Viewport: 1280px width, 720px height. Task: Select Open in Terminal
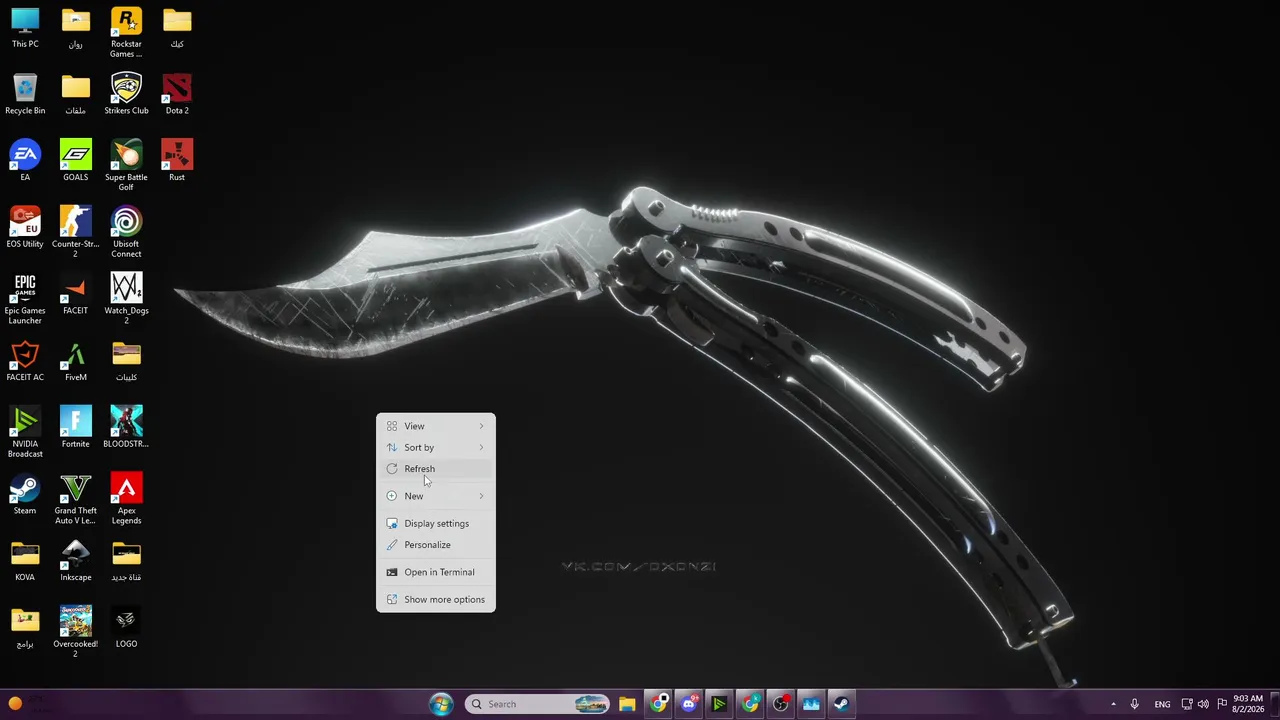coord(435,572)
